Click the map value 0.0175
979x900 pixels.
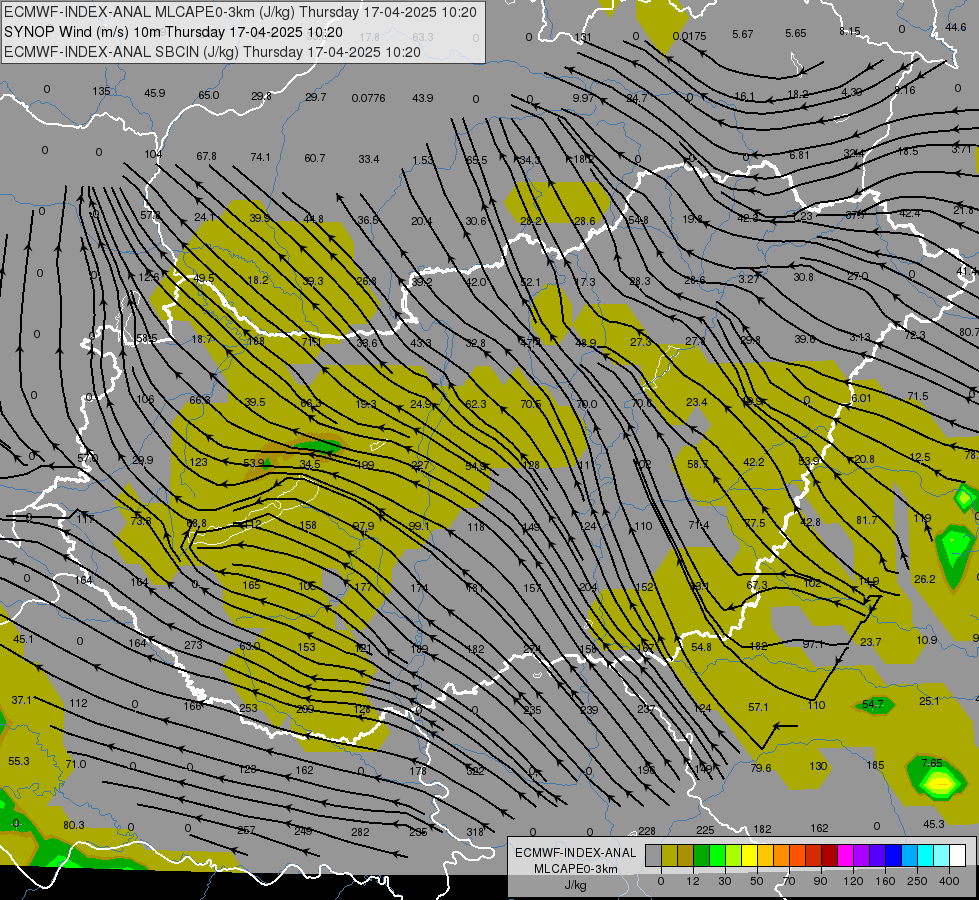click(x=689, y=36)
